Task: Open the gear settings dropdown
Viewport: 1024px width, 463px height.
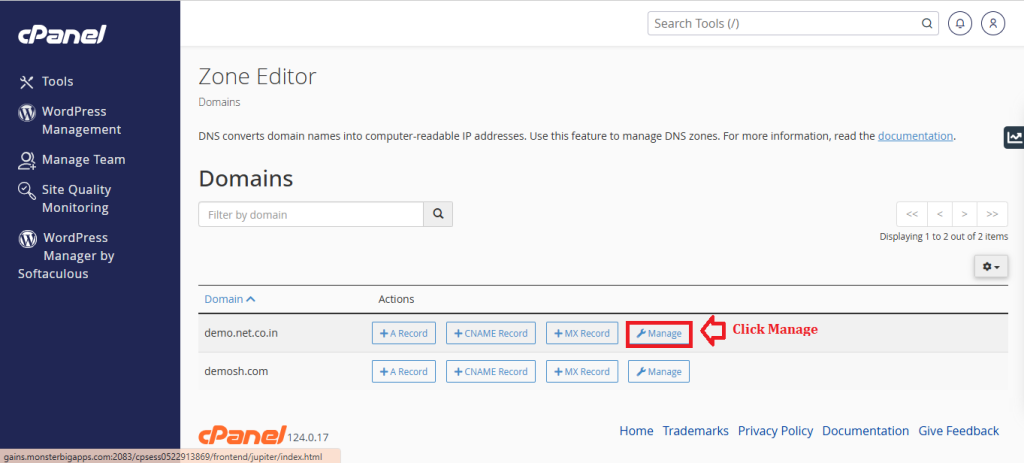Action: [991, 266]
